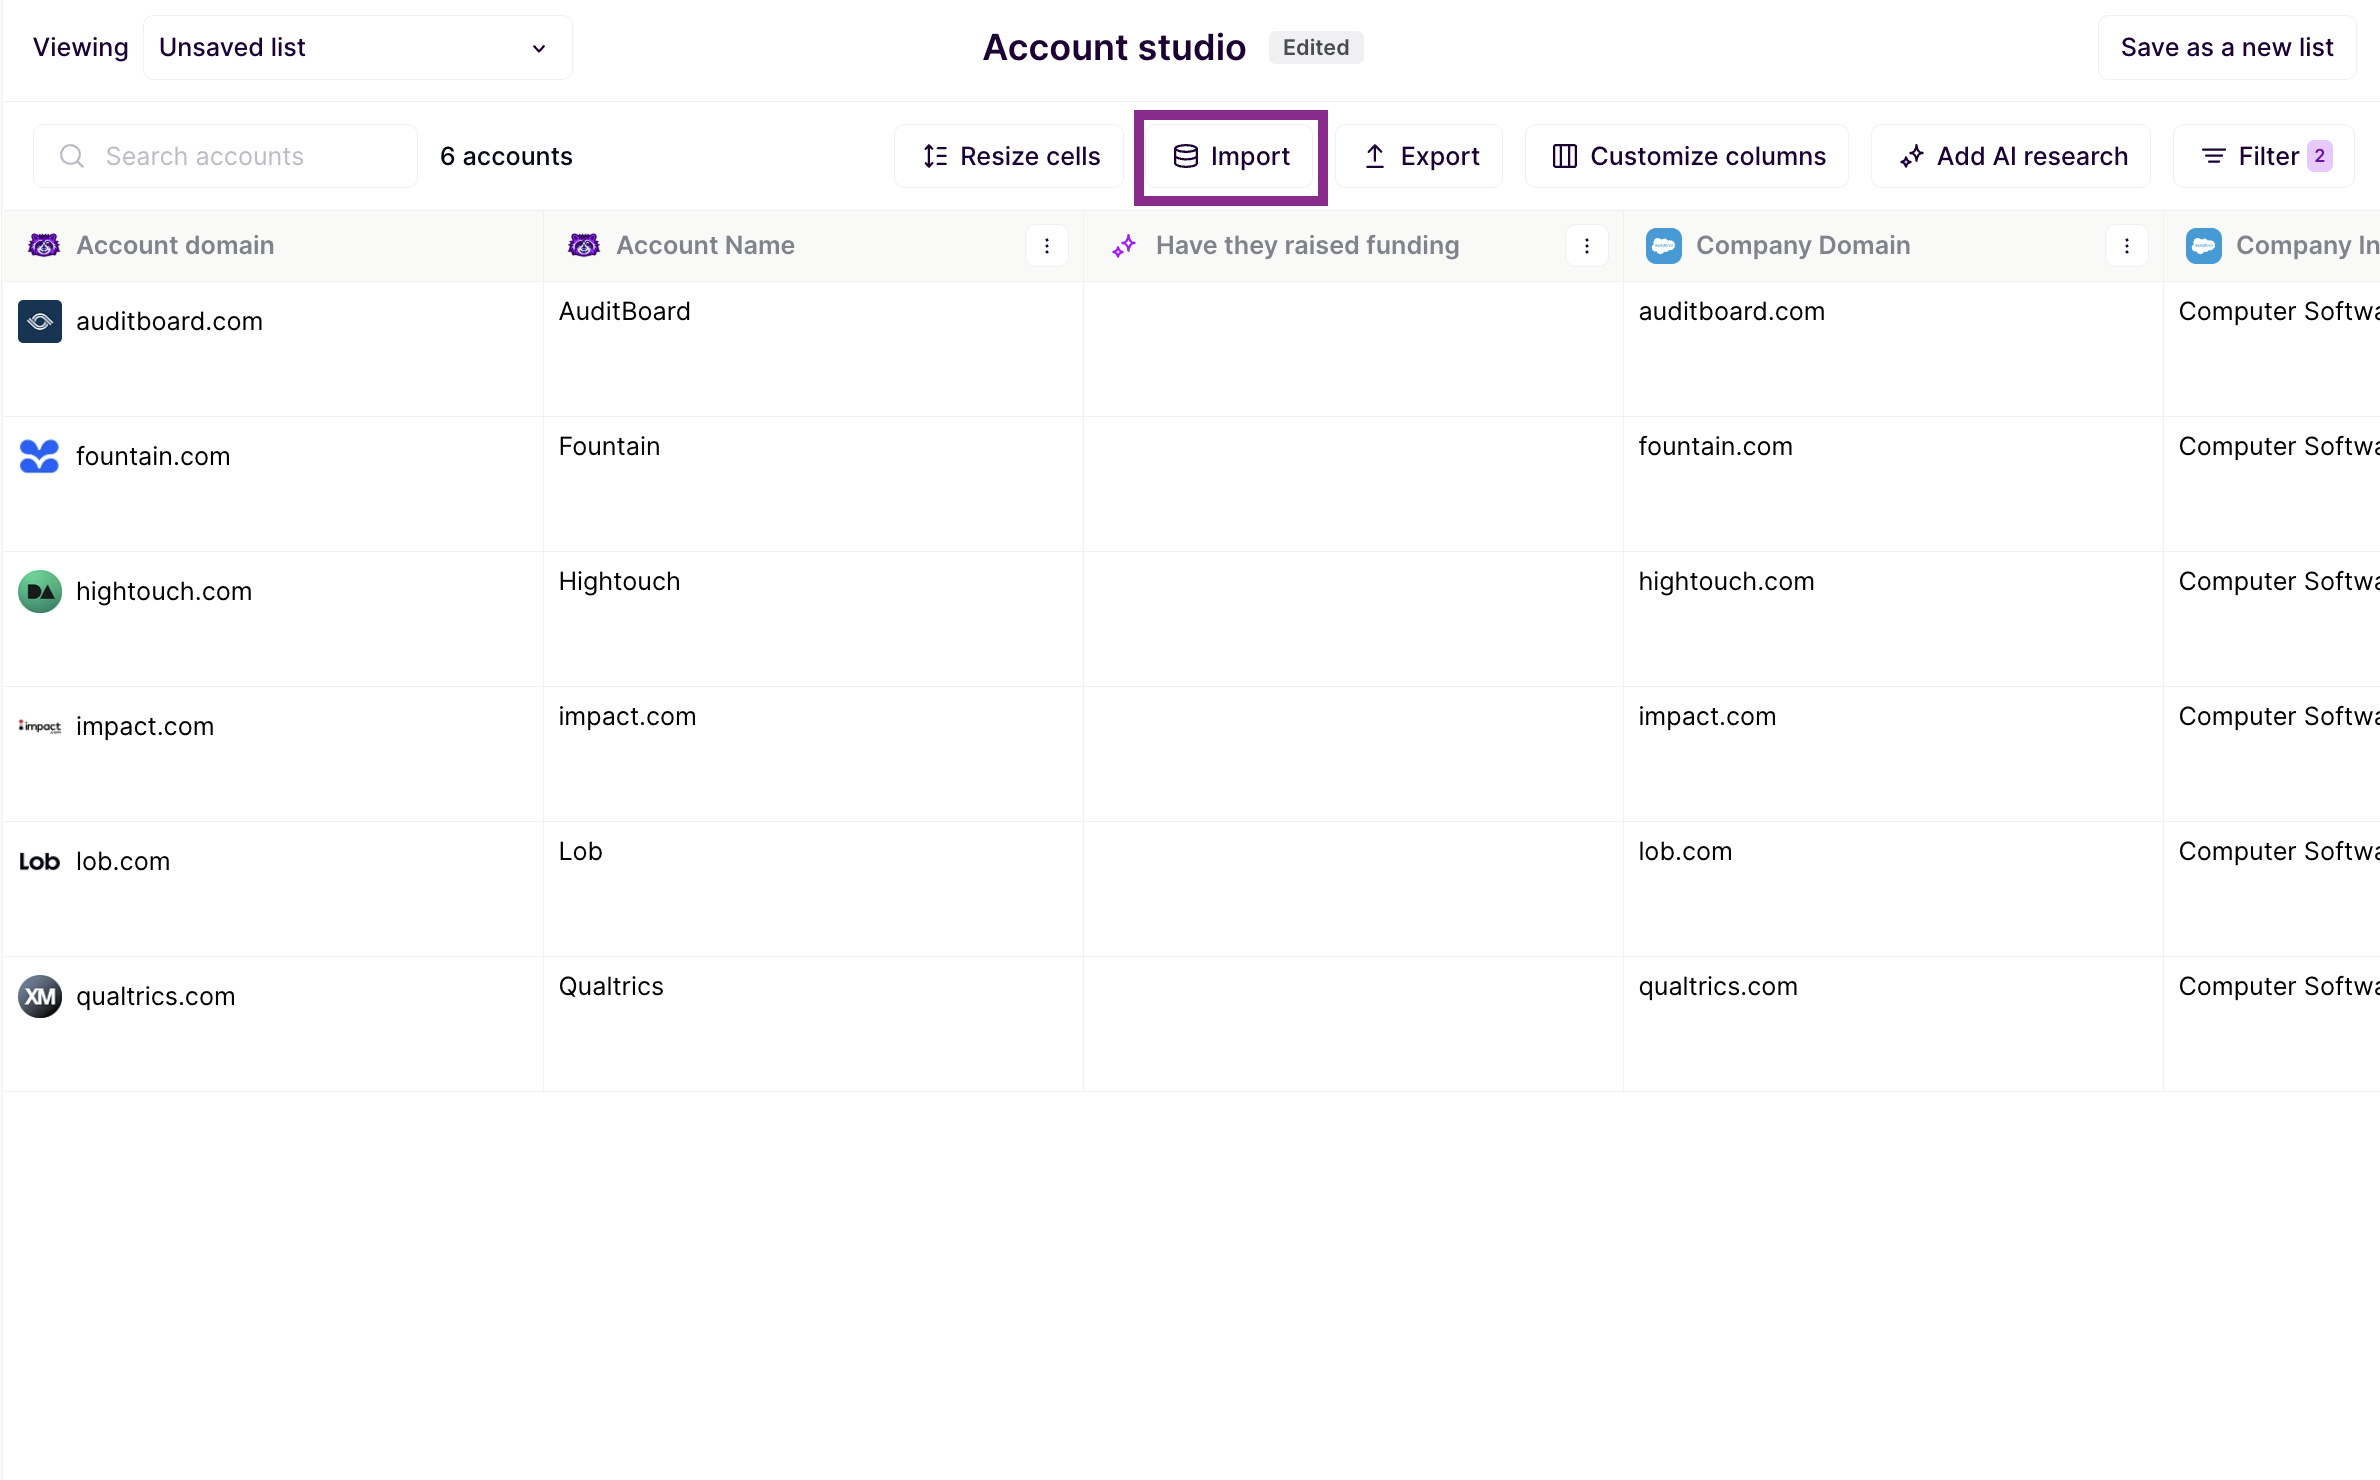Viewport: 2380px width, 1480px height.
Task: Click the Customize columns icon
Action: 1565,156
